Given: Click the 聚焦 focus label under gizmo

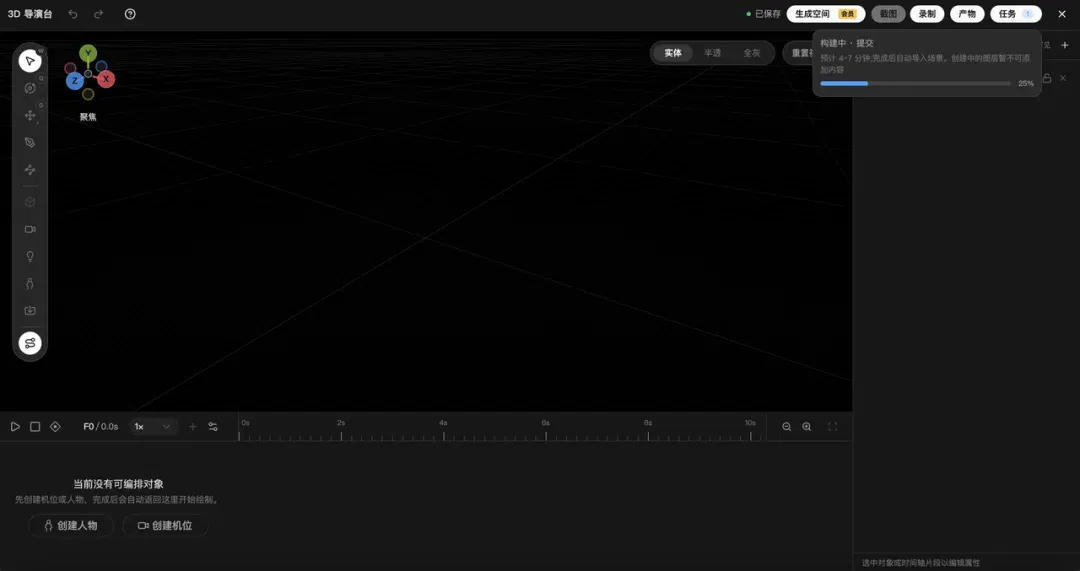Looking at the screenshot, I should [x=88, y=117].
